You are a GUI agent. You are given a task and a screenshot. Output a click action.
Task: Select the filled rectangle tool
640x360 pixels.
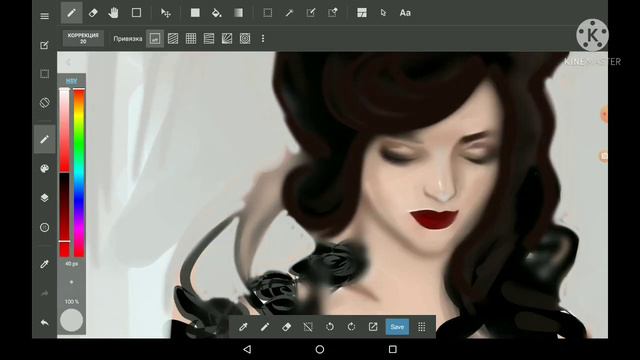pos(195,13)
